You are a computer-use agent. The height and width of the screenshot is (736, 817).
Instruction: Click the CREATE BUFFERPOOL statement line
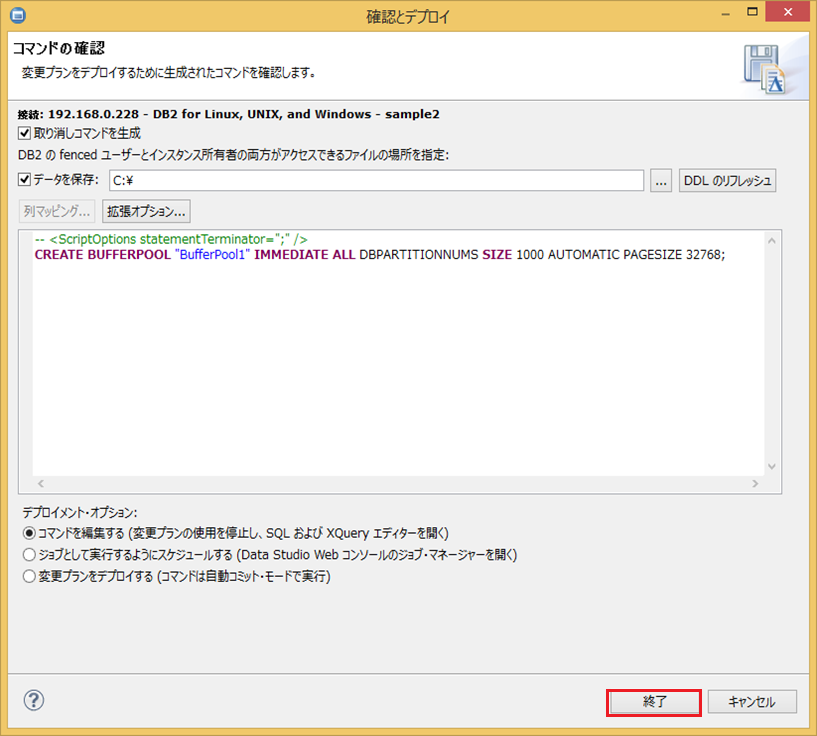pyautogui.click(x=380, y=255)
